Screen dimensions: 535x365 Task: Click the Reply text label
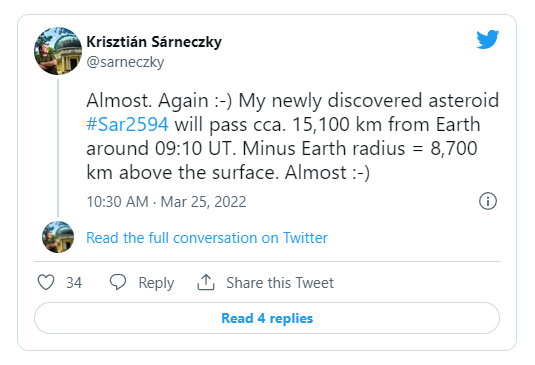point(156,283)
